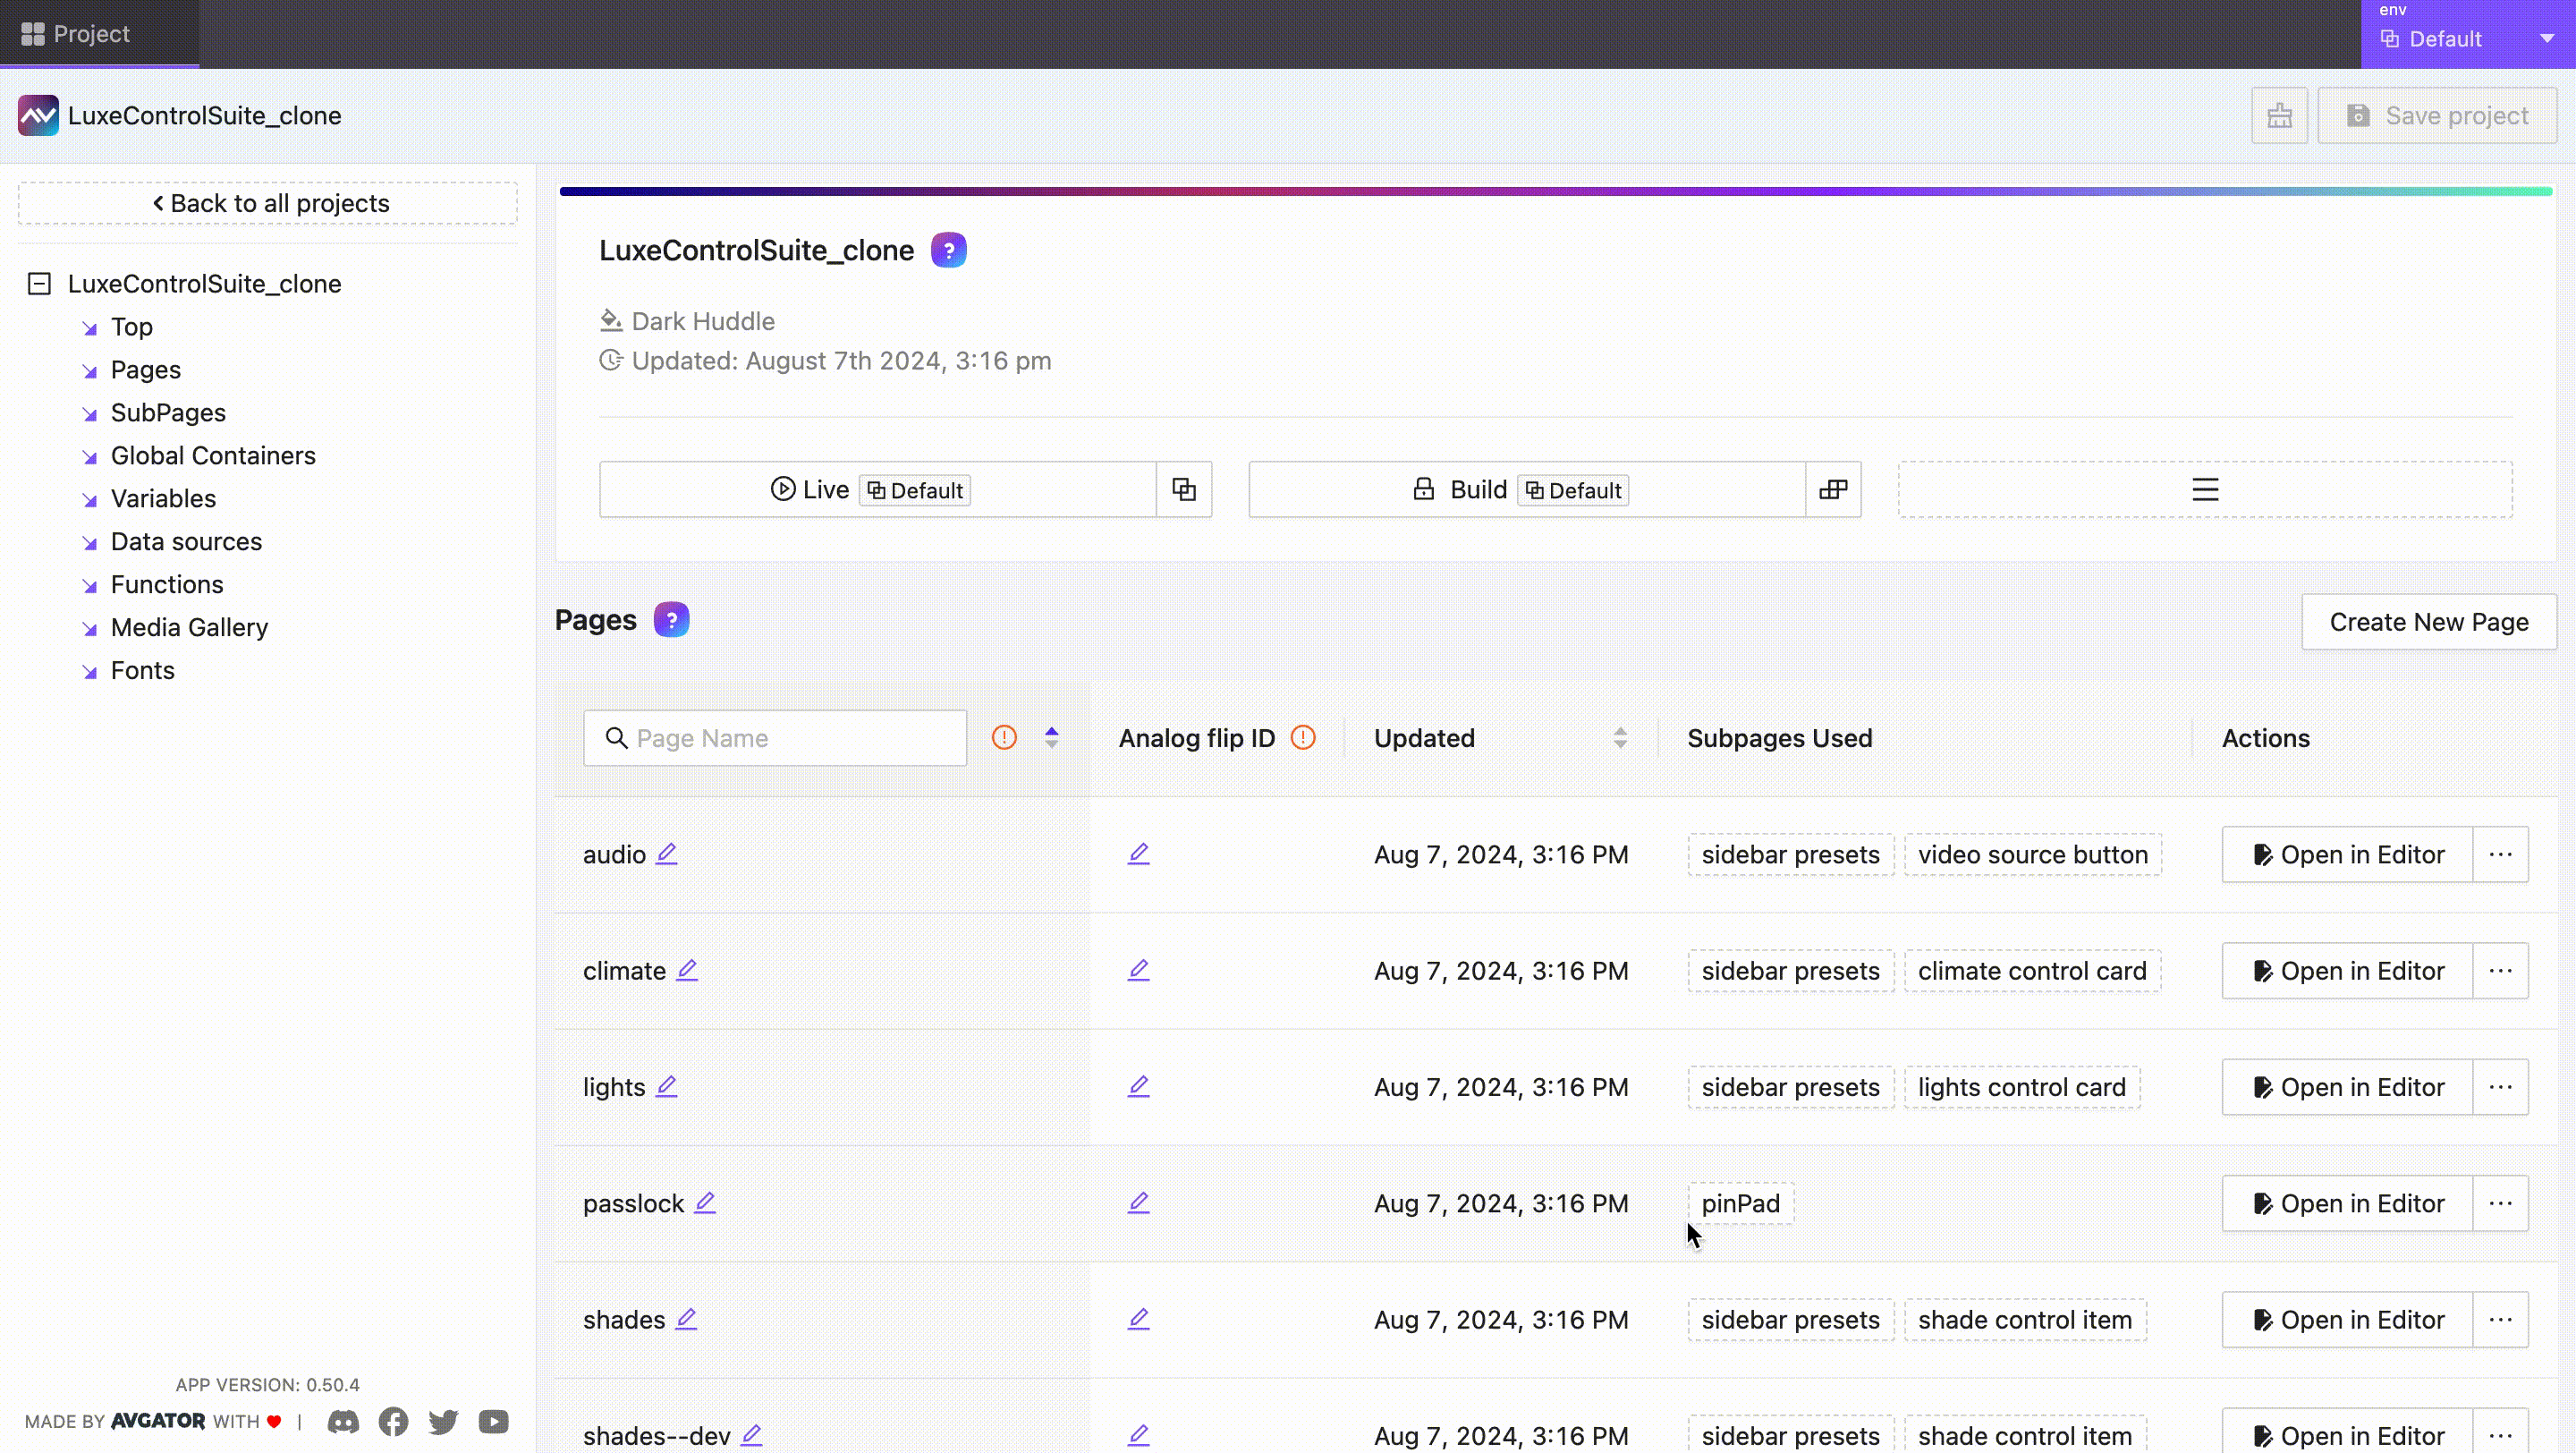Viewport: 2576px width, 1453px height.
Task: Toggle the Updated column sort arrows
Action: coord(1621,737)
